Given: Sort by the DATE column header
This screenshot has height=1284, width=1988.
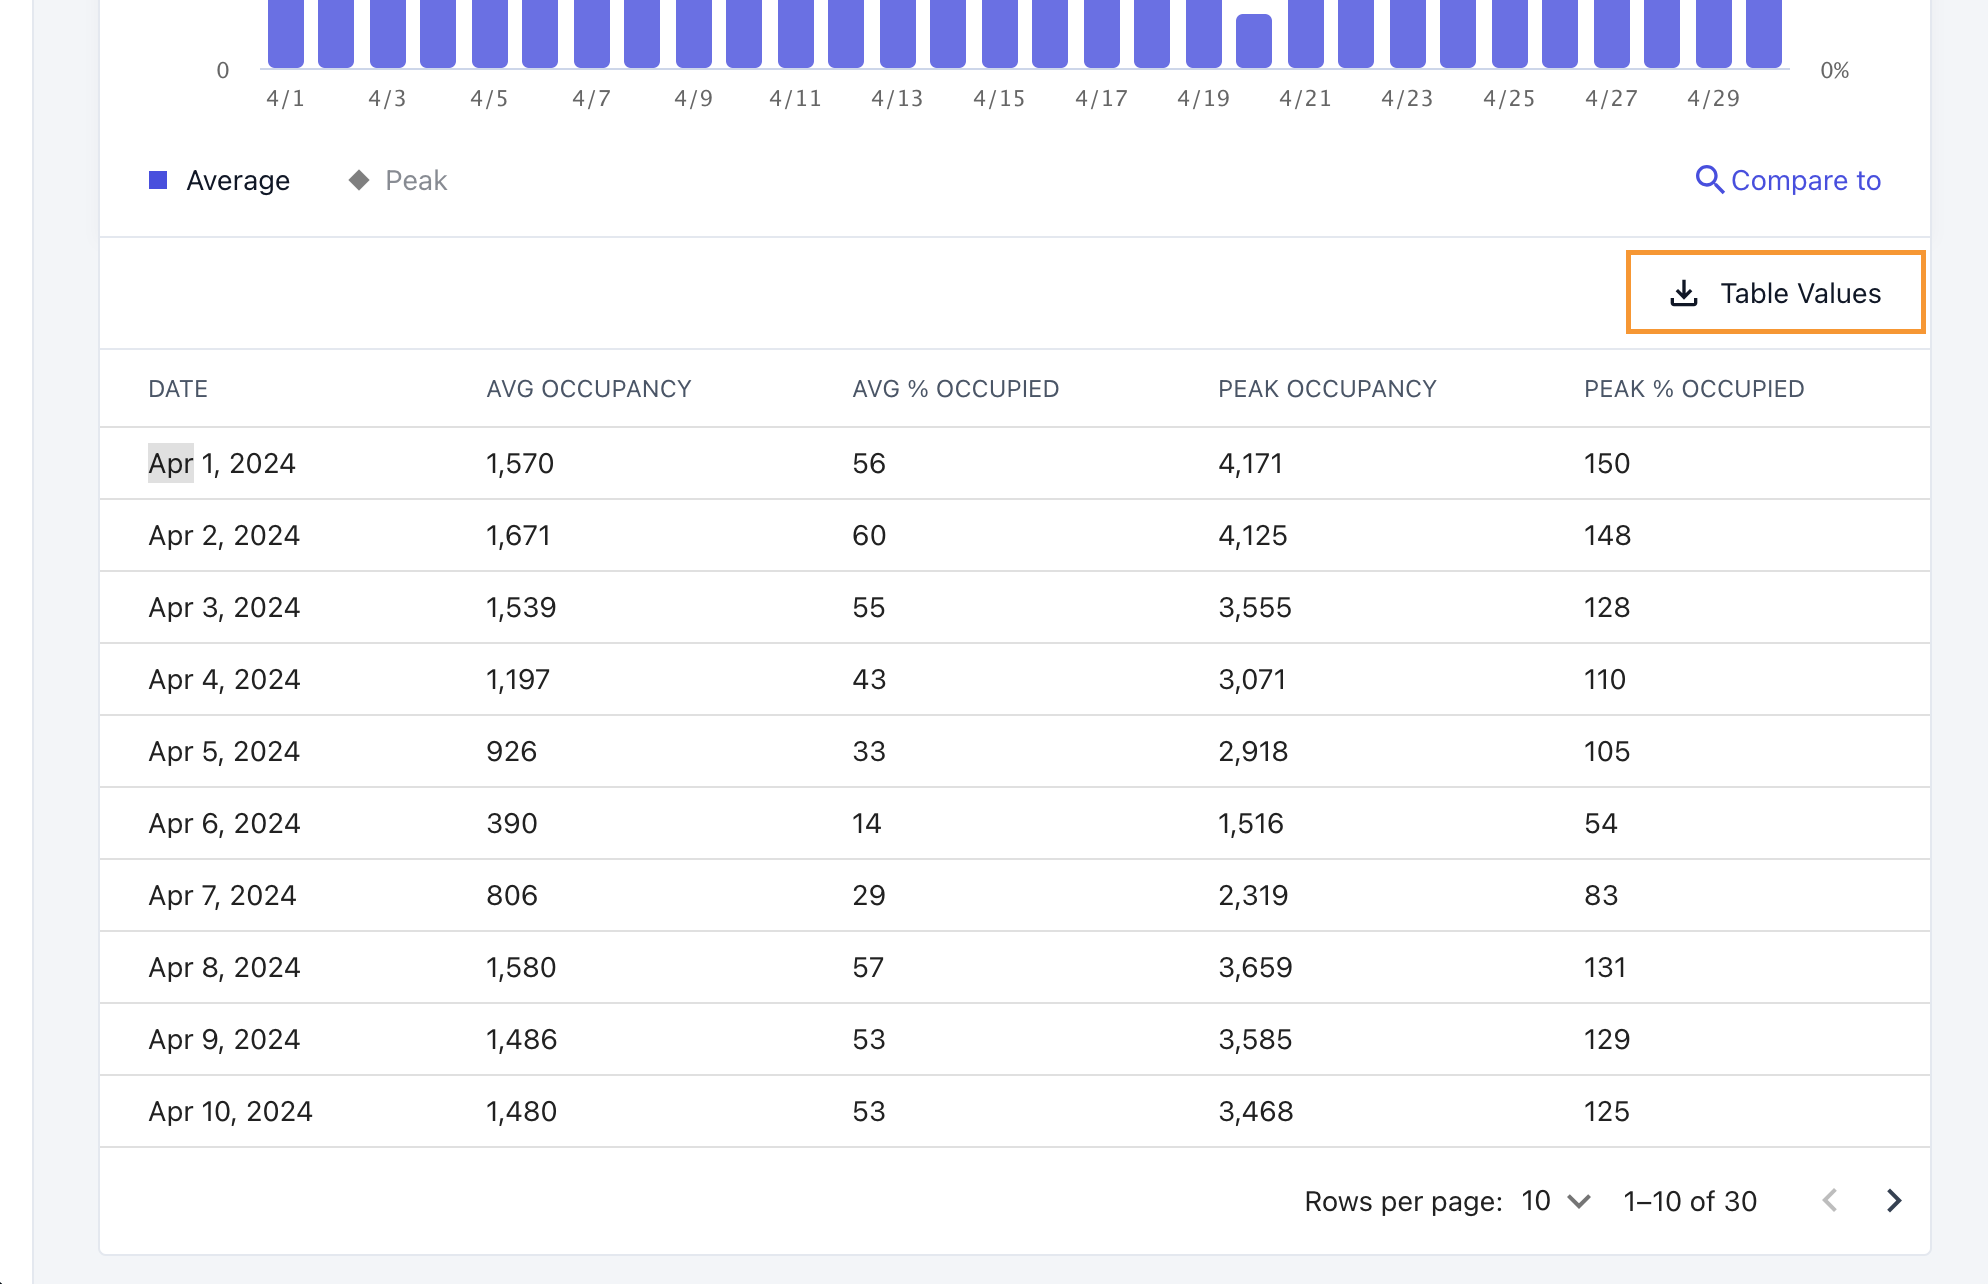Looking at the screenshot, I should coord(178,389).
